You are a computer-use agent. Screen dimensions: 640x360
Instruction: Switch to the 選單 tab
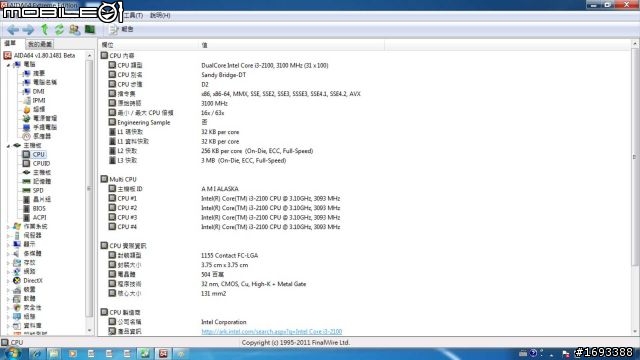coord(10,44)
